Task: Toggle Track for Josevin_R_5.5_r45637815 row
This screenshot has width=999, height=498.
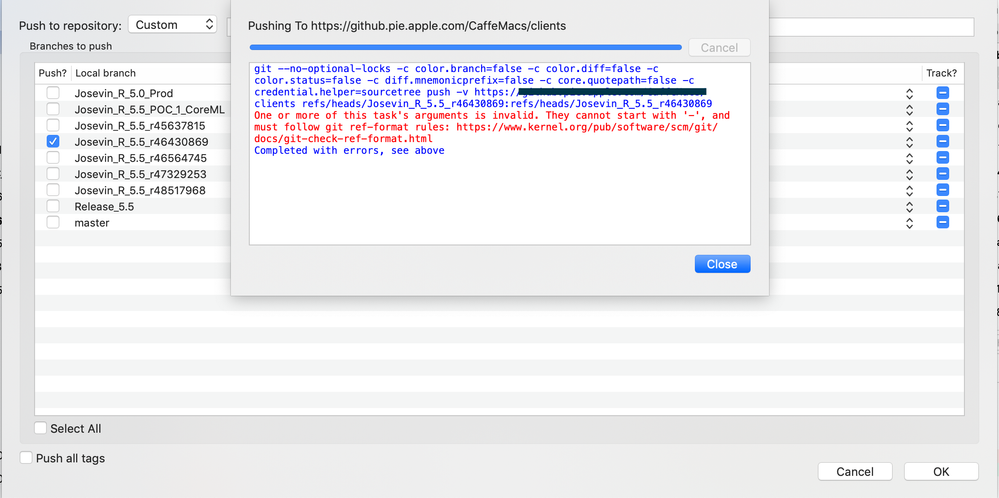Action: click(x=942, y=125)
